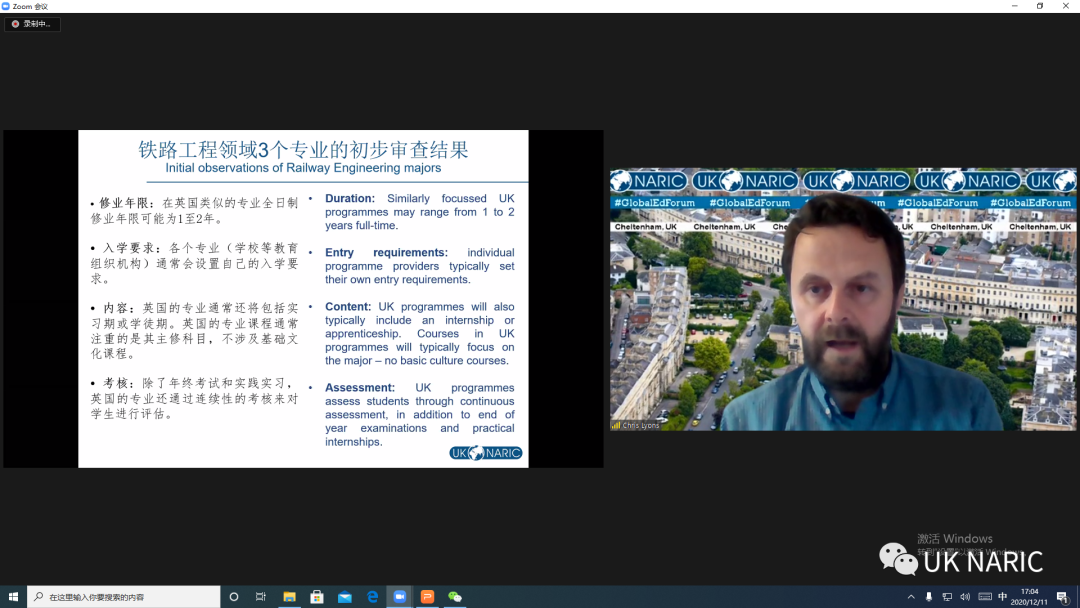Open File Explorer from the taskbar
The height and width of the screenshot is (608, 1080).
click(x=289, y=596)
